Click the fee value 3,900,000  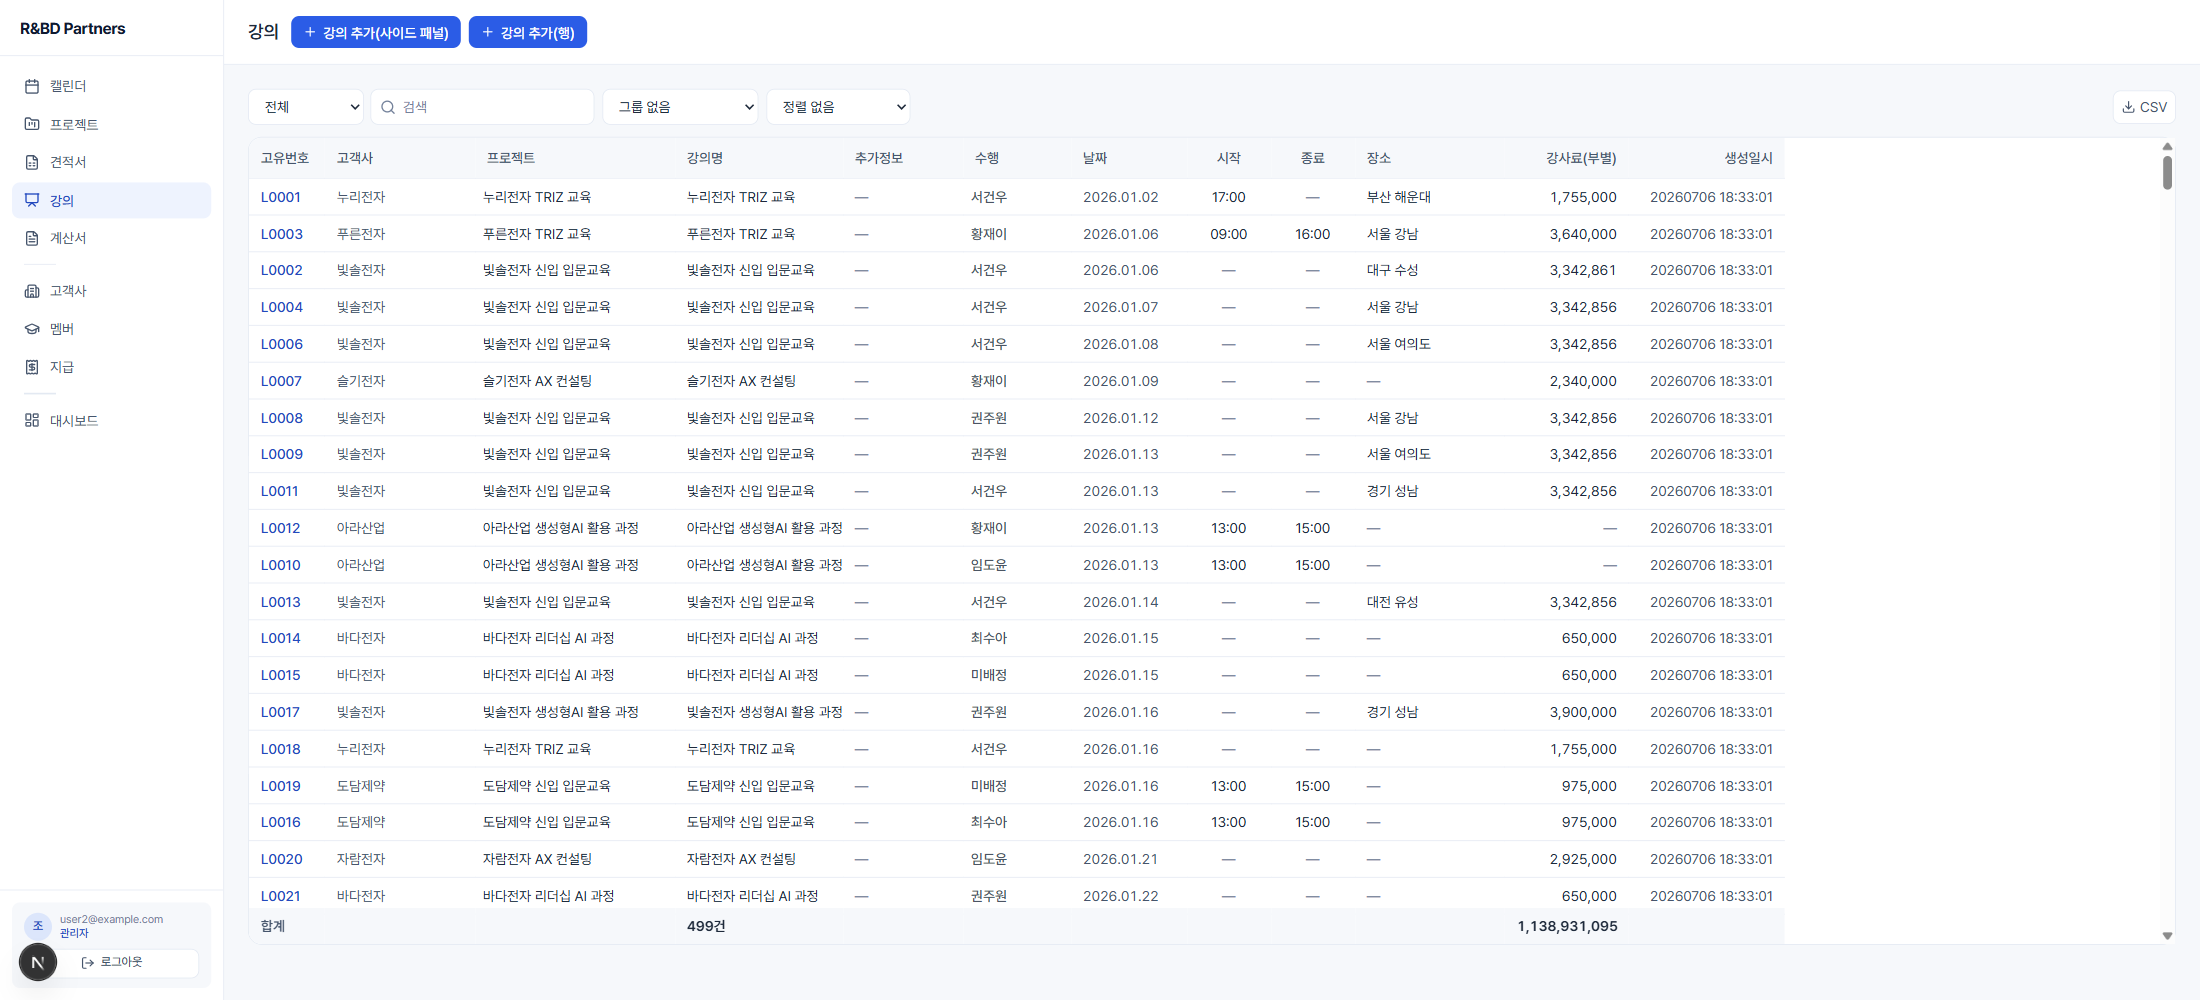coord(1583,712)
